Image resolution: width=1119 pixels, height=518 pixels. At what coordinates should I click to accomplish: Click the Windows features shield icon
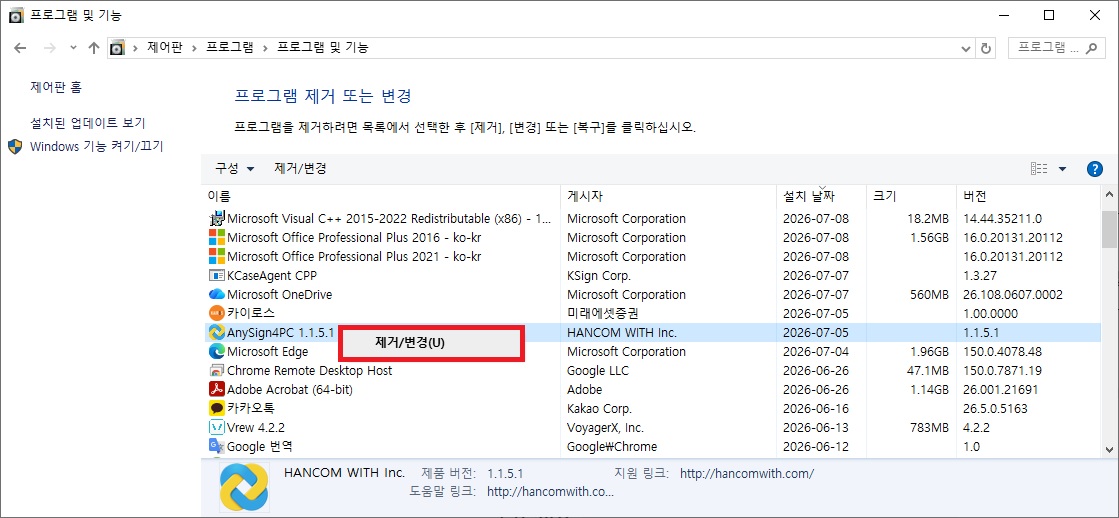[15, 146]
